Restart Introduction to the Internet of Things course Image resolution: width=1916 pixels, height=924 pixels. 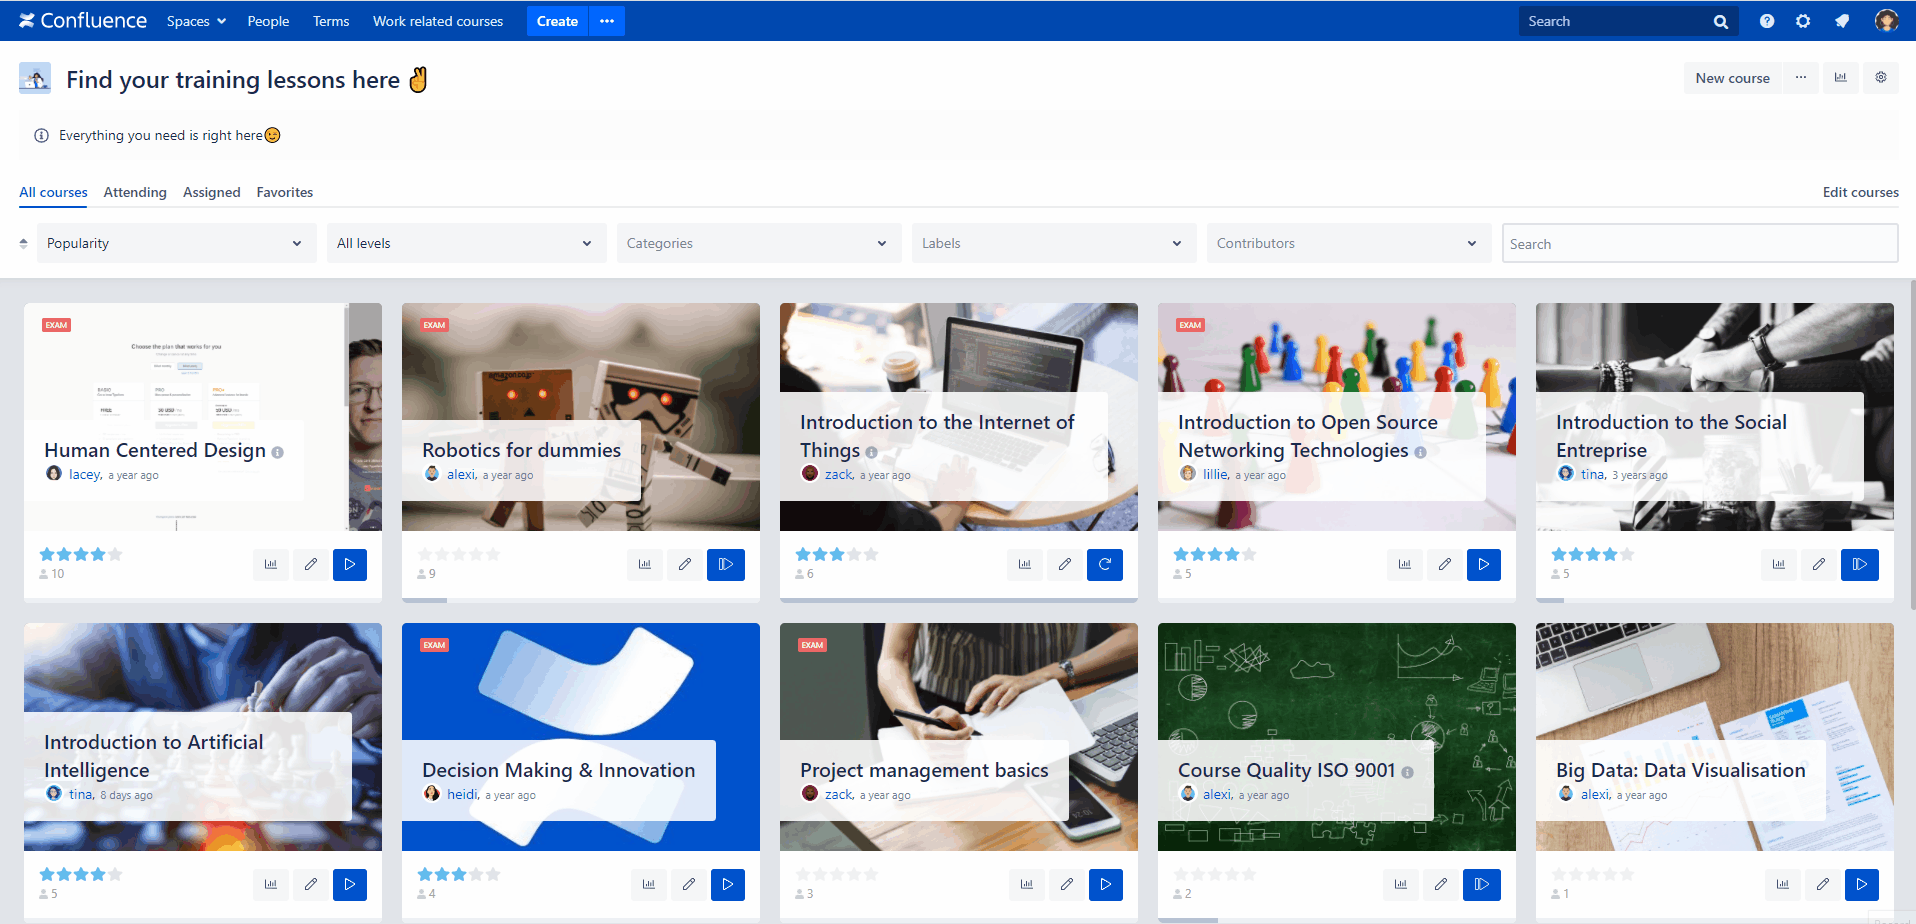pos(1105,564)
